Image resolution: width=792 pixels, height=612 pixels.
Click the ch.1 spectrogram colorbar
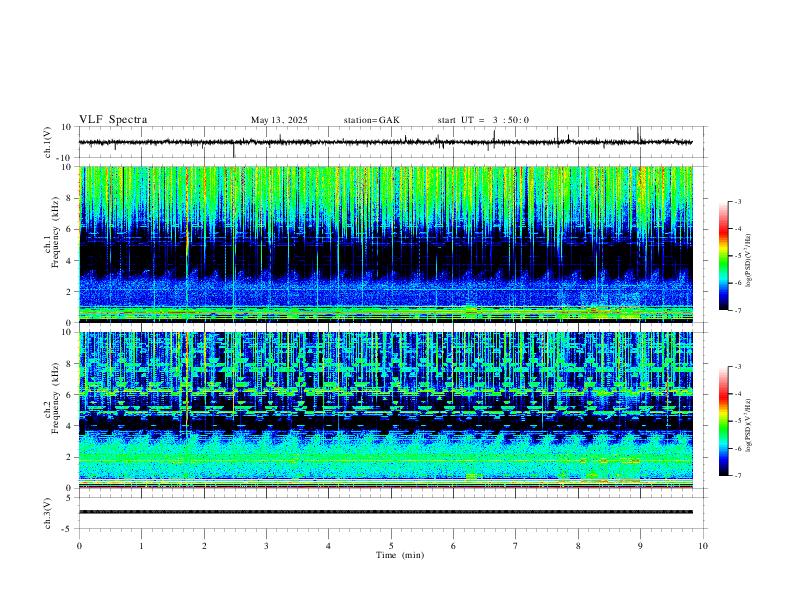pyautogui.click(x=723, y=256)
